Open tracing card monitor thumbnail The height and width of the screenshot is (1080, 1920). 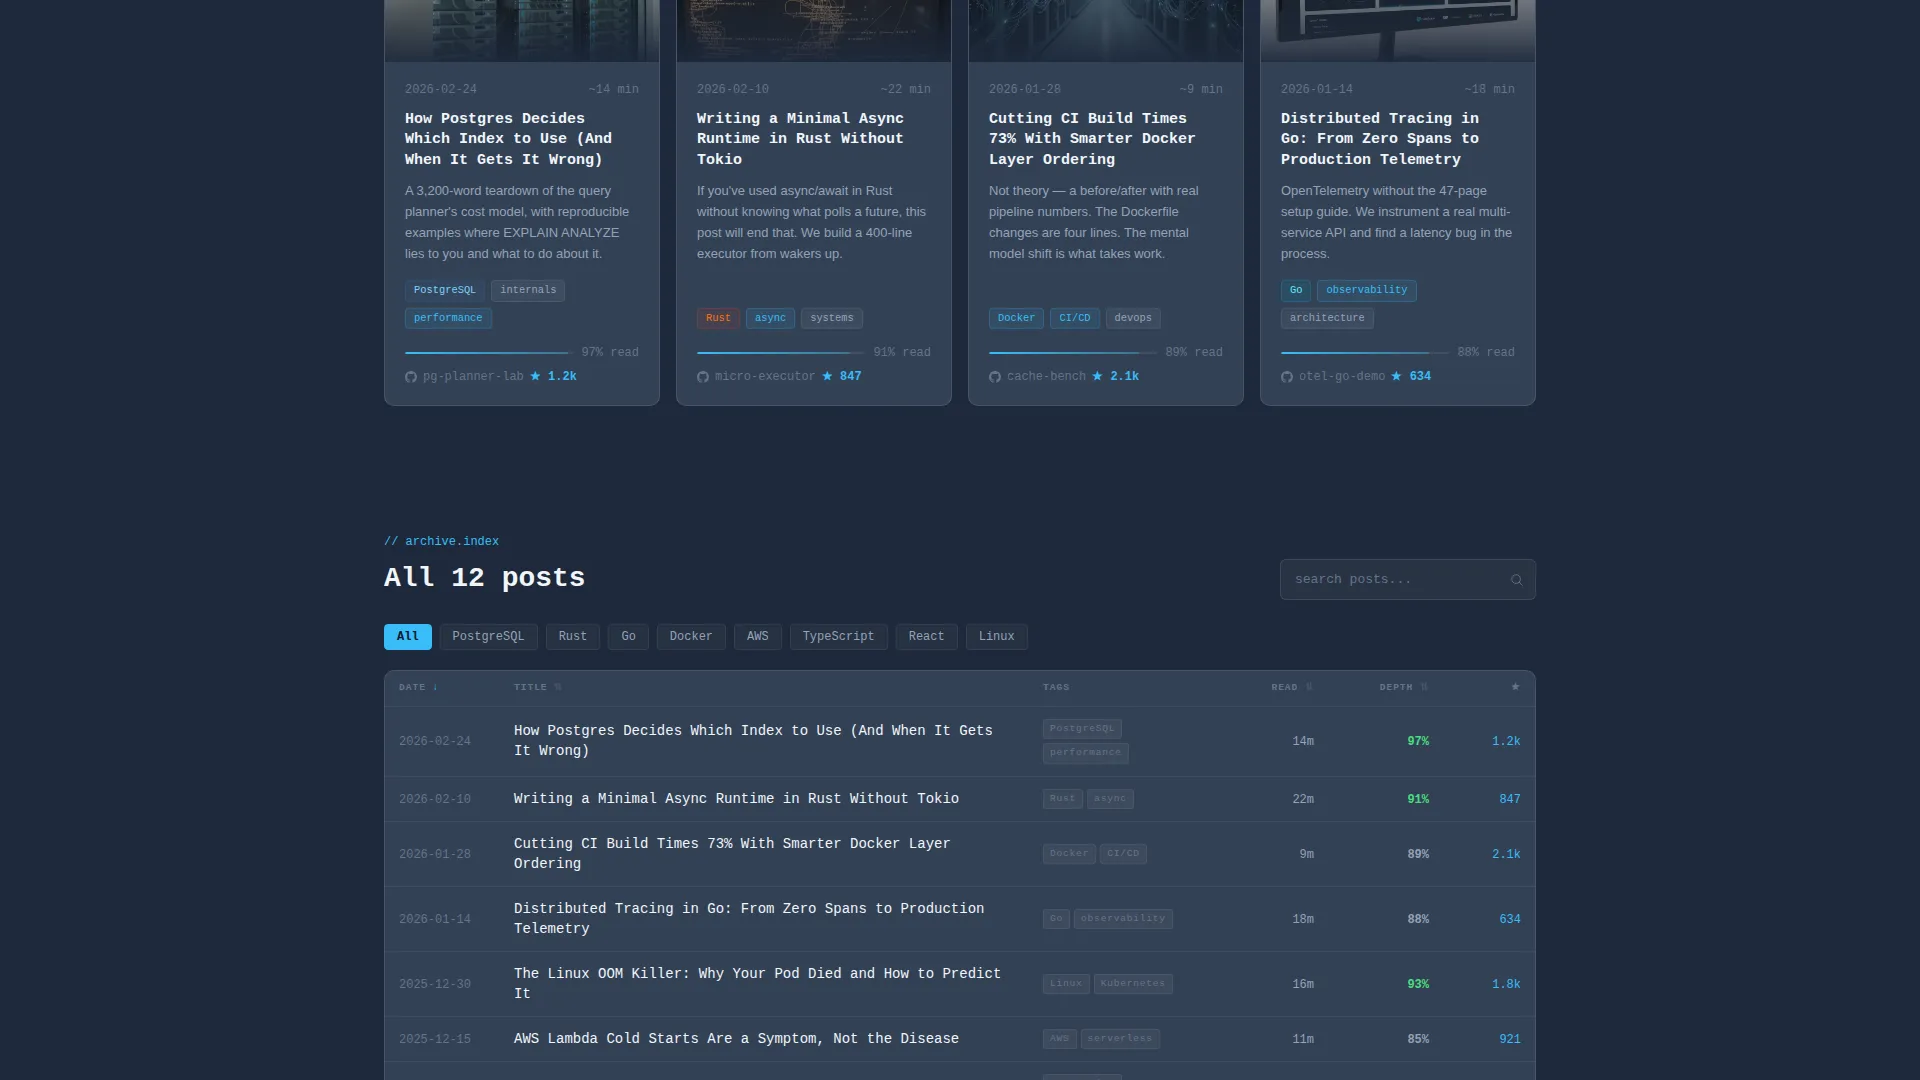click(x=1398, y=30)
